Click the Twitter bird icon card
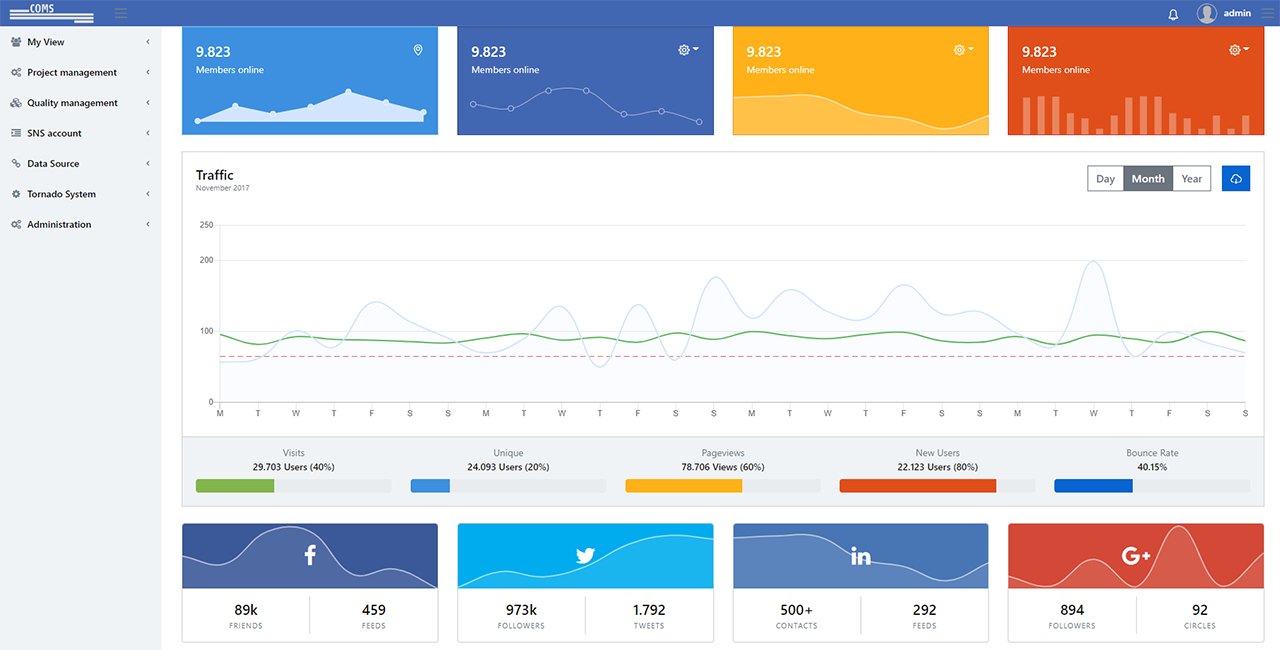1280x650 pixels. [585, 556]
